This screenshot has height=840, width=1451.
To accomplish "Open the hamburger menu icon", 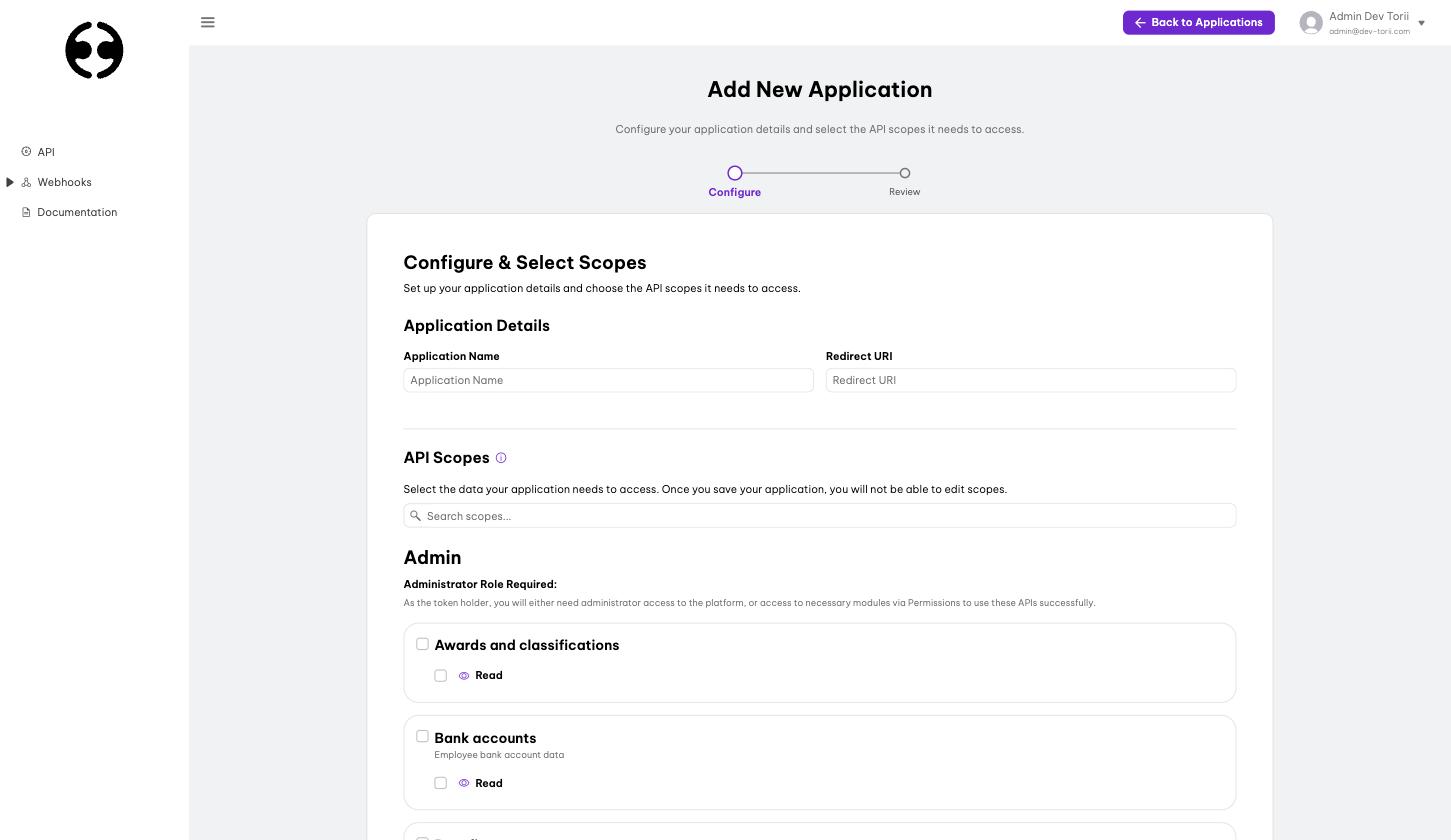I will point(208,22).
